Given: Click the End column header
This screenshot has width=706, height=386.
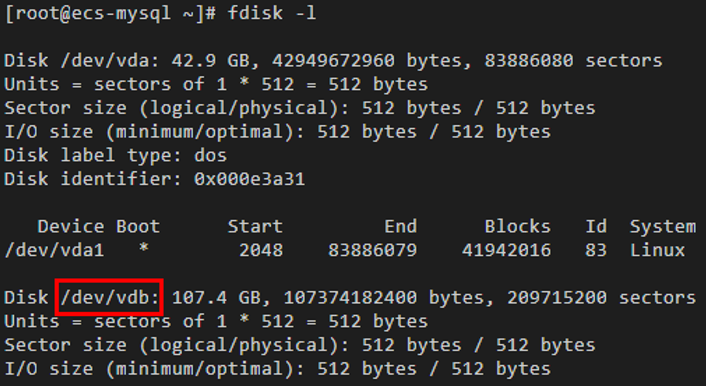Looking at the screenshot, I should [x=400, y=227].
